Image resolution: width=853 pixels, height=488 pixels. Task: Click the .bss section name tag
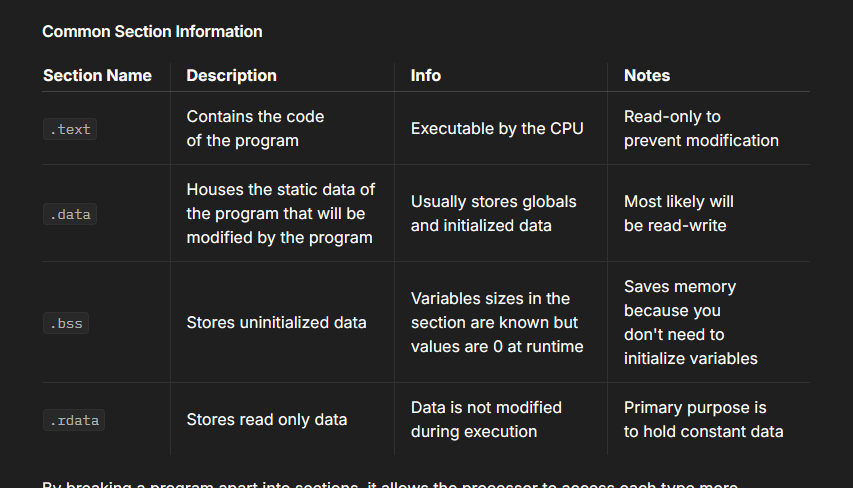tap(66, 323)
